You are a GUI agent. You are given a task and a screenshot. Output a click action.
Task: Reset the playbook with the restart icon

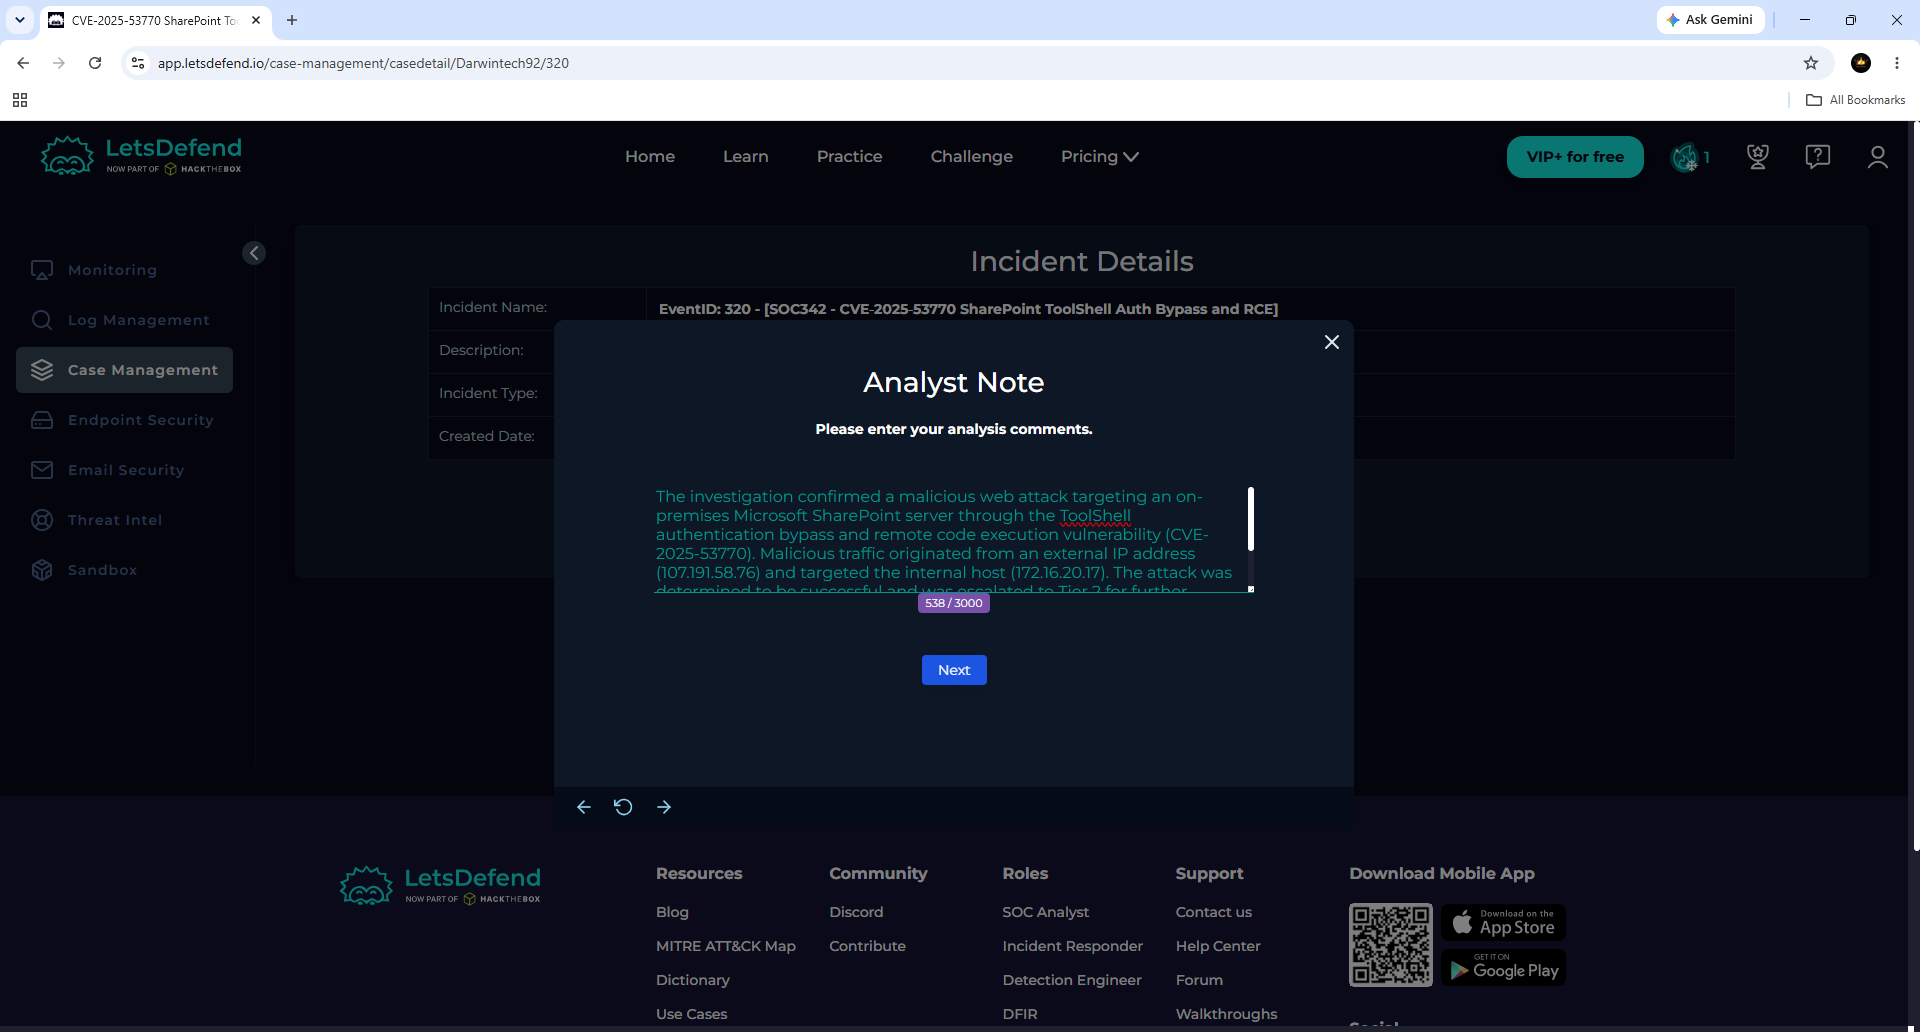623,807
